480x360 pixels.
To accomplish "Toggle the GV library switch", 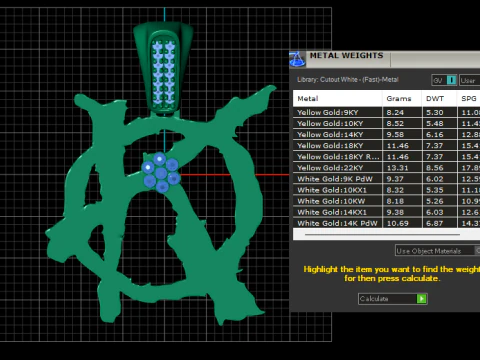I will (444, 80).
